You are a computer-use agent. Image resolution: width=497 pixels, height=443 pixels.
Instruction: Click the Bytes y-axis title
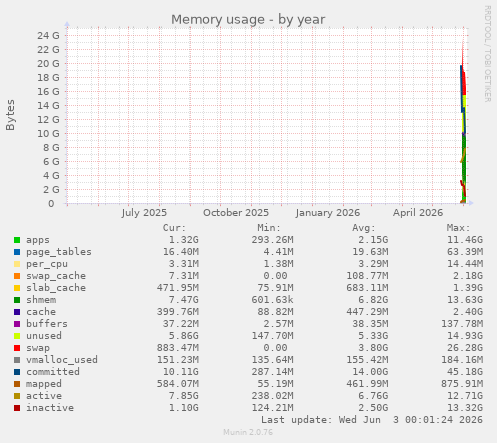click(x=10, y=115)
